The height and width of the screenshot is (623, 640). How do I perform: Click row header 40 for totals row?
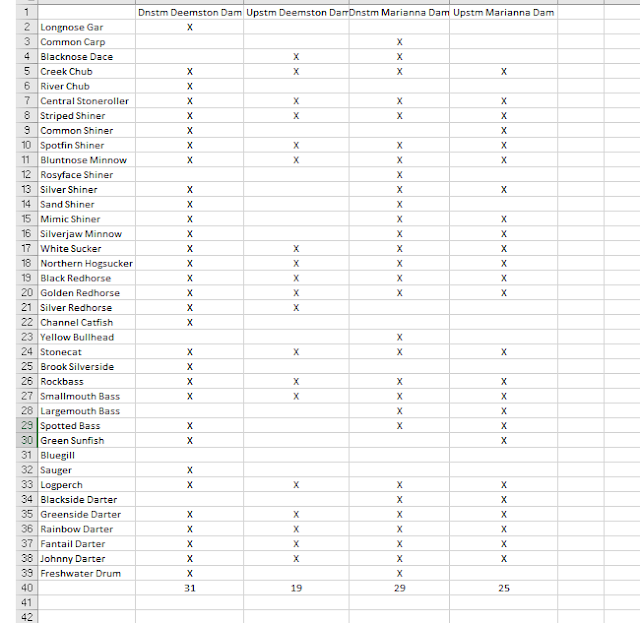[27, 588]
